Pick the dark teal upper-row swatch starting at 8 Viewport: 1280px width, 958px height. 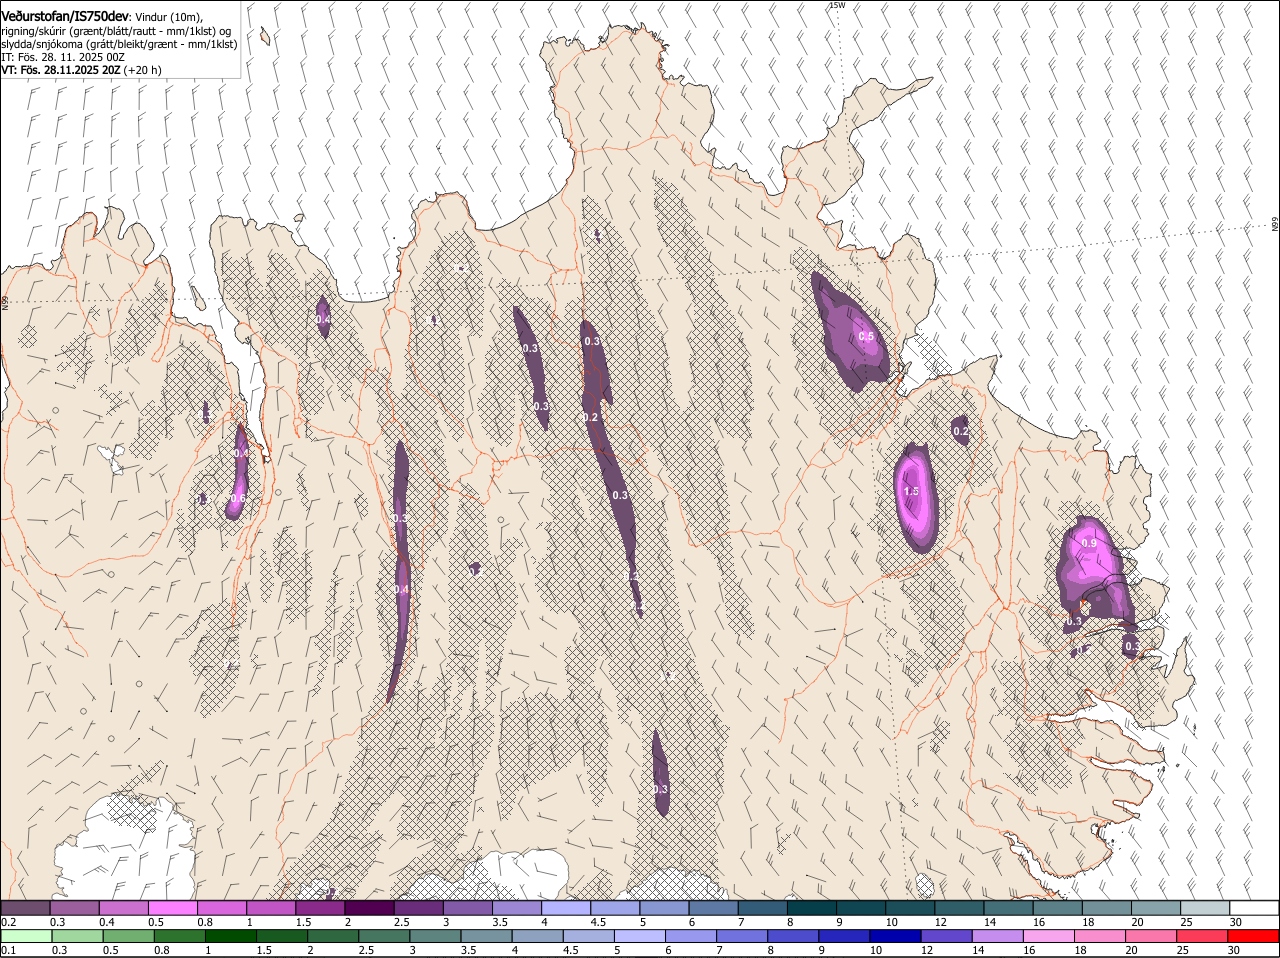point(812,908)
